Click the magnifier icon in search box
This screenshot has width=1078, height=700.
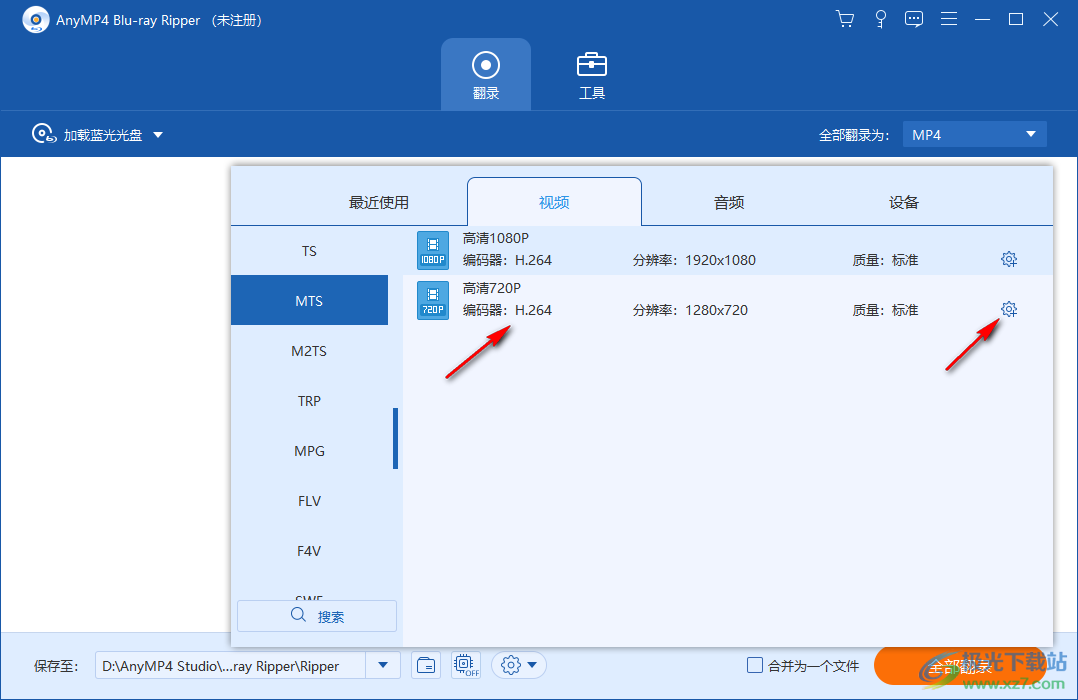(298, 615)
